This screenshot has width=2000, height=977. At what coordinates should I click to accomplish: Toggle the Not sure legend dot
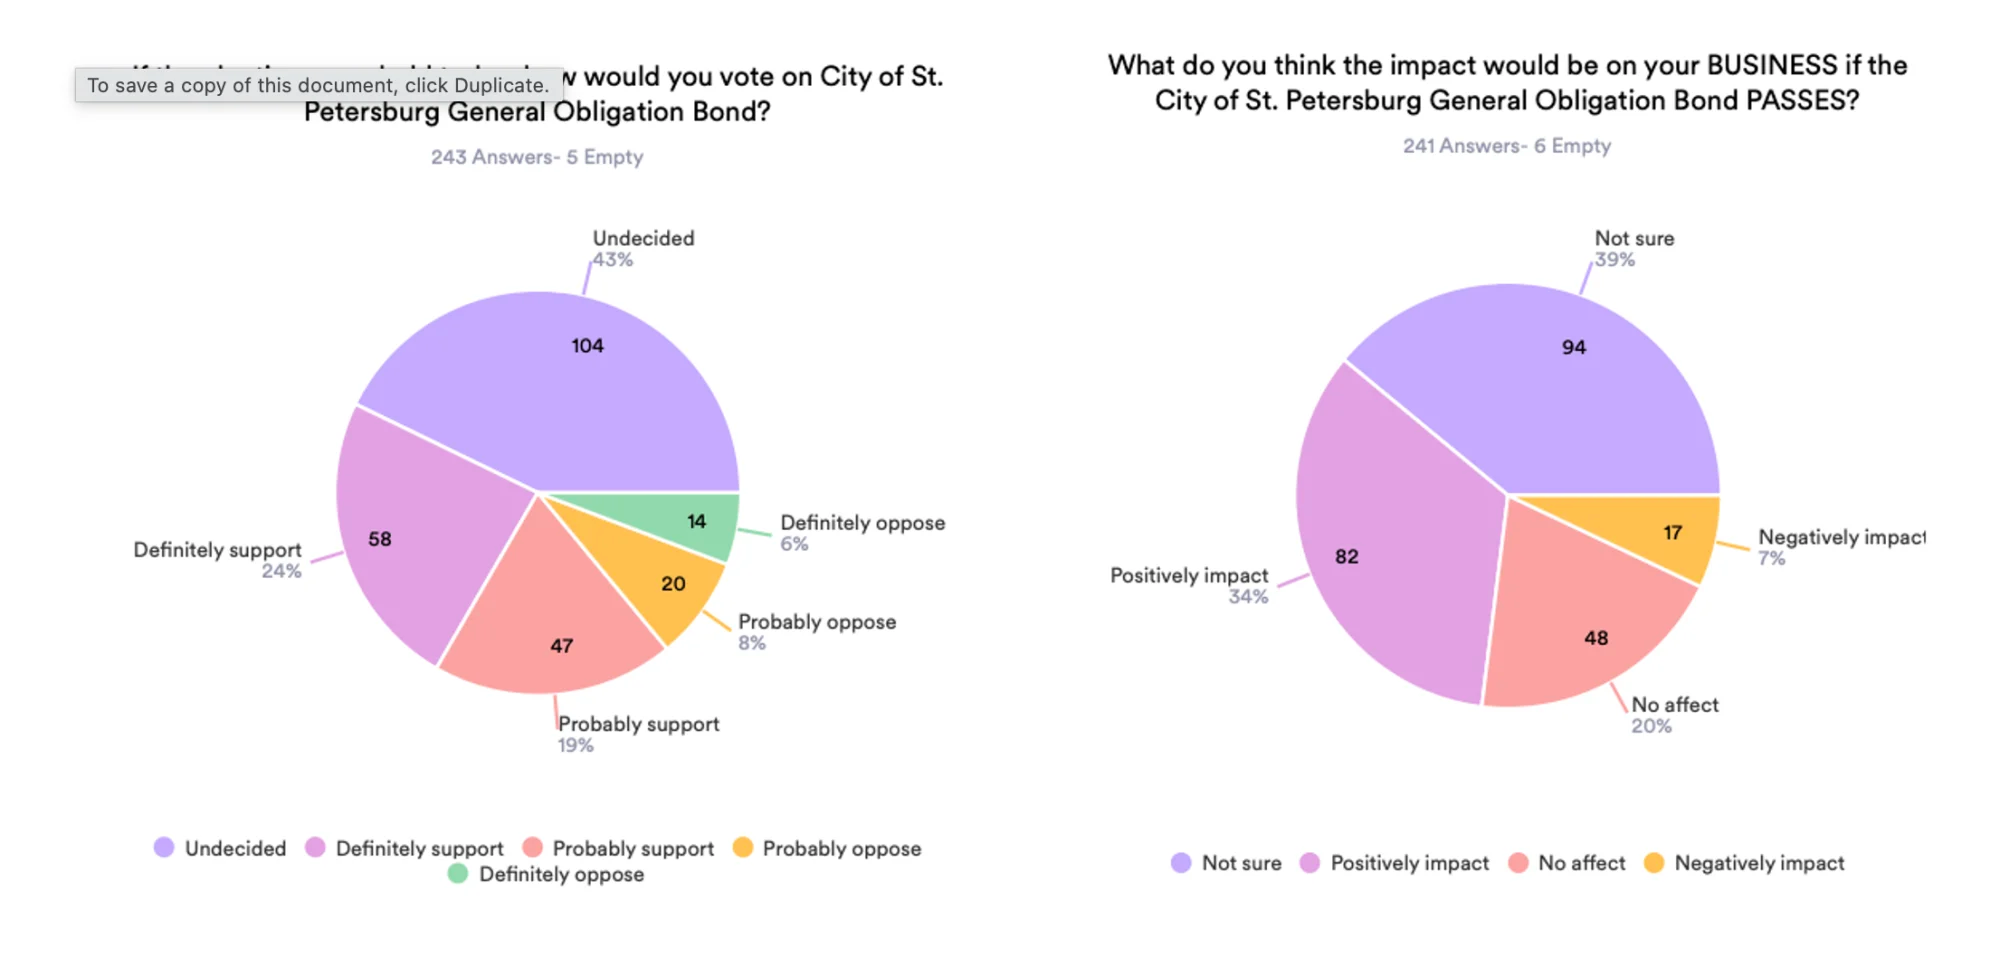click(x=1181, y=863)
